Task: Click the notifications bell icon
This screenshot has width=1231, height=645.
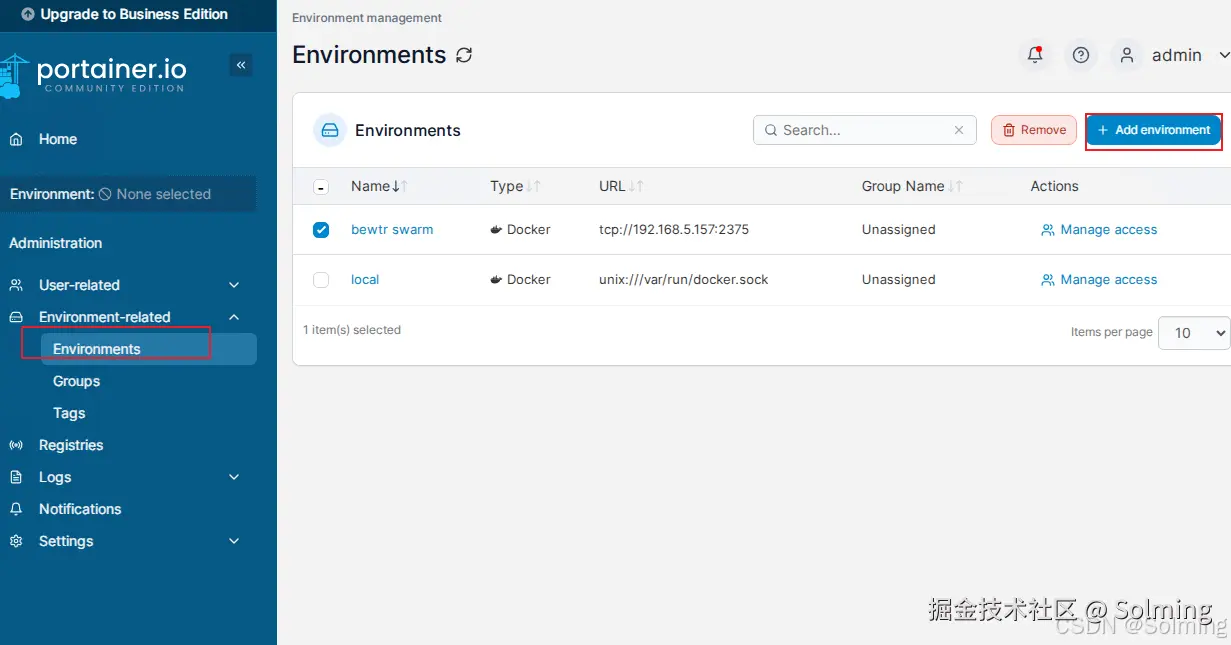Action: 1035,56
